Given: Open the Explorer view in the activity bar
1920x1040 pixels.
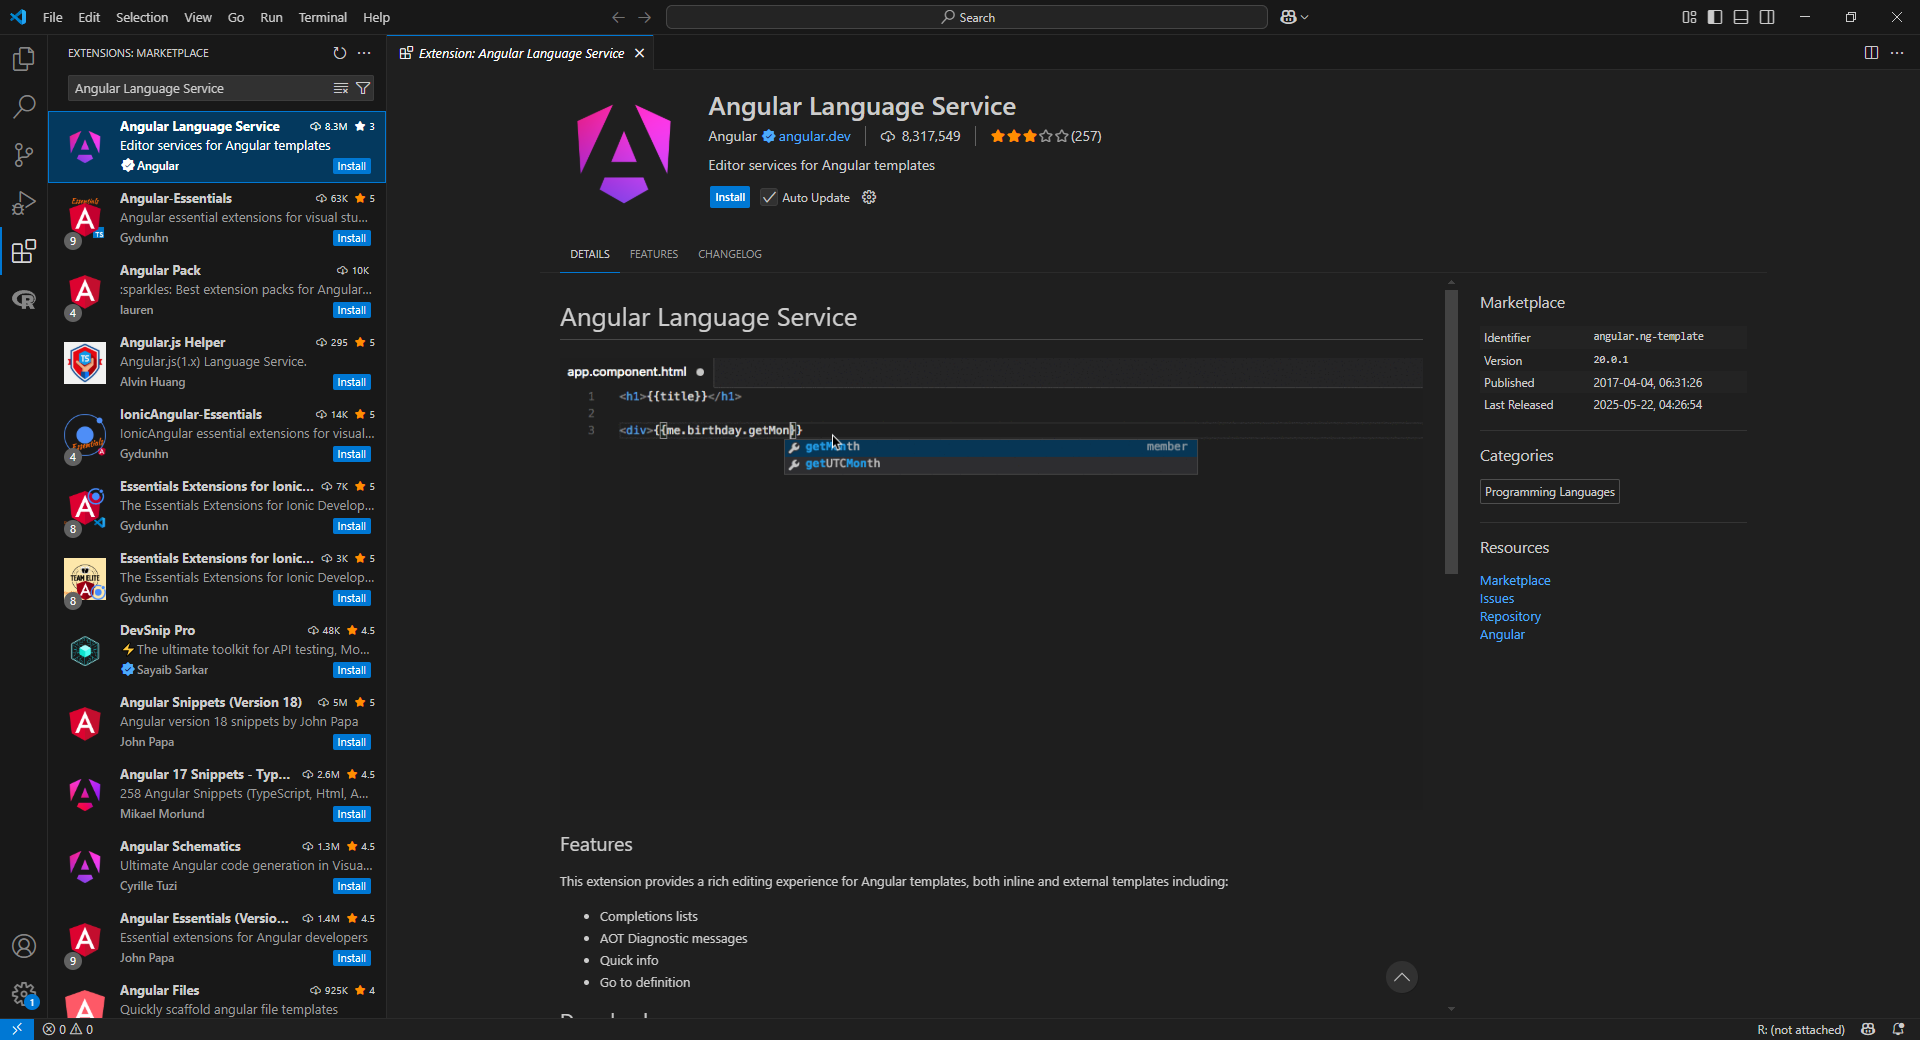Looking at the screenshot, I should pyautogui.click(x=23, y=59).
